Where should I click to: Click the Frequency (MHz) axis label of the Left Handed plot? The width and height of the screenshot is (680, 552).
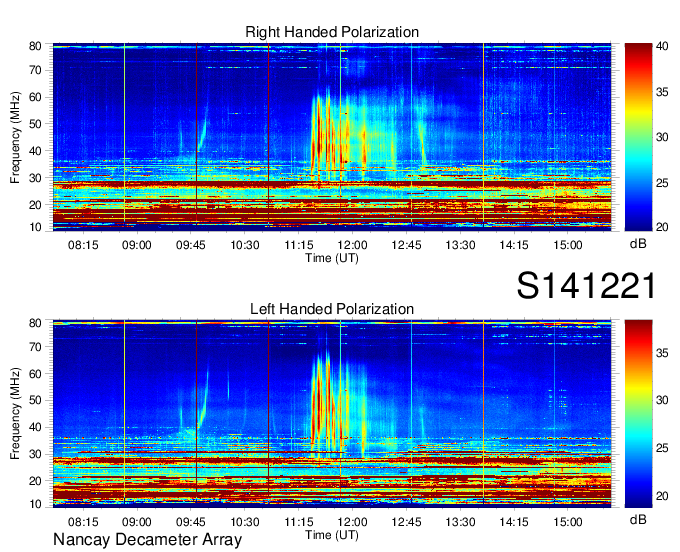[15, 413]
